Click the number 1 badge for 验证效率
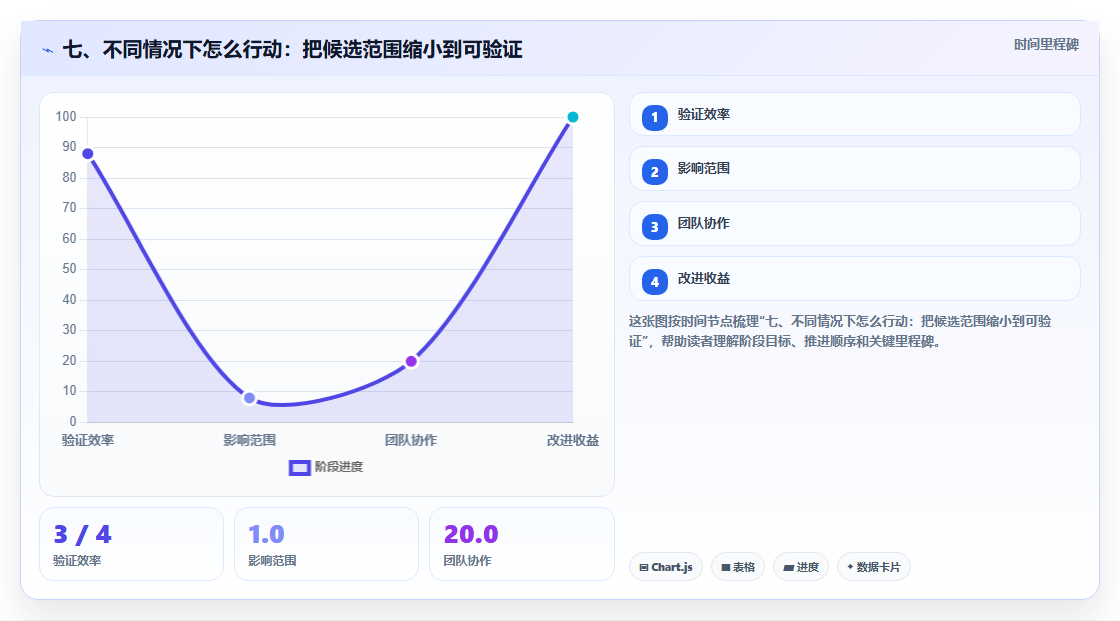 tap(654, 118)
